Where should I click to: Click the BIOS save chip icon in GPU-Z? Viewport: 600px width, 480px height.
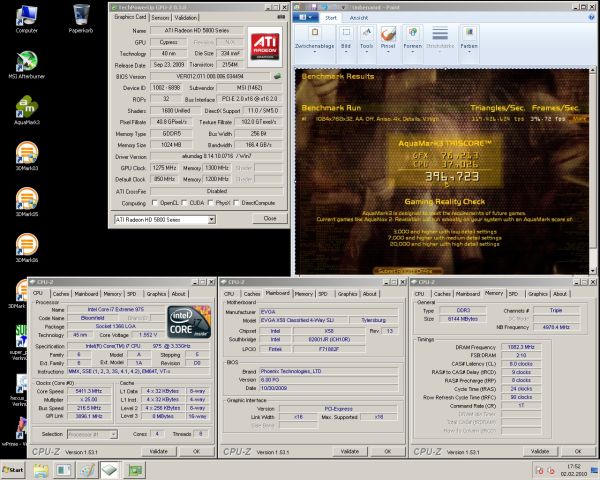coord(277,76)
